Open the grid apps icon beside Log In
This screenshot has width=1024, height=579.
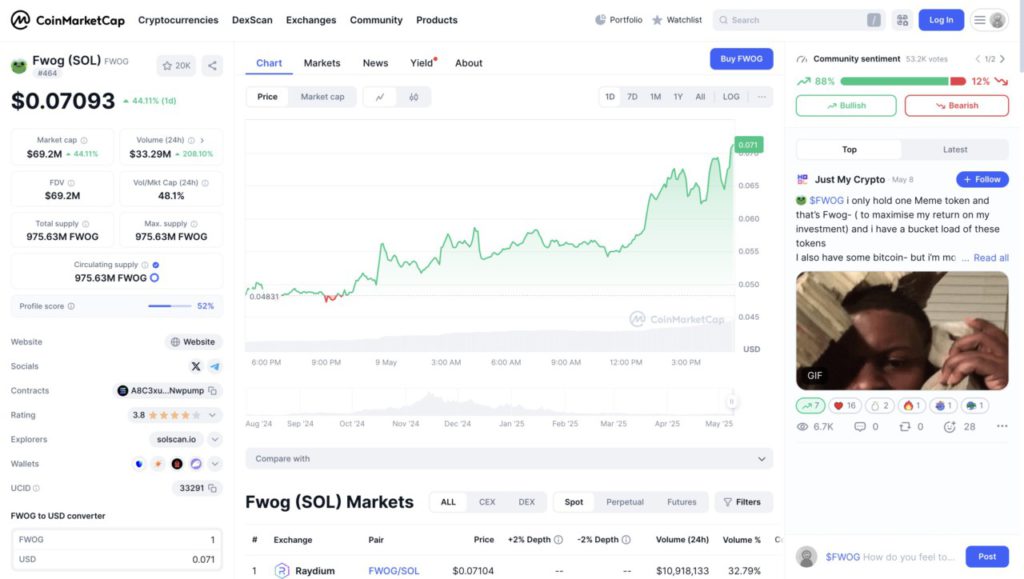(x=902, y=20)
